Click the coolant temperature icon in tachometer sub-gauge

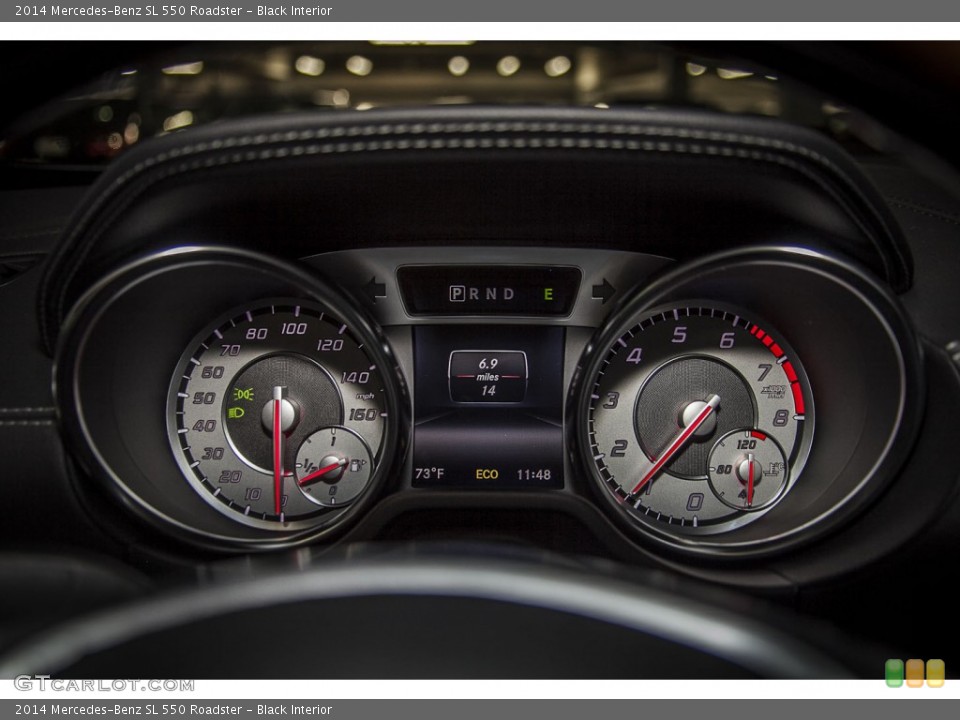(x=774, y=470)
